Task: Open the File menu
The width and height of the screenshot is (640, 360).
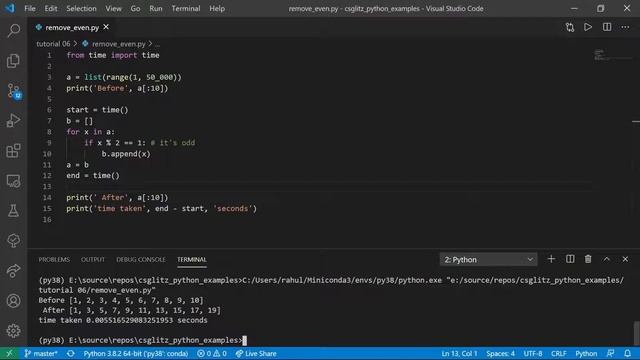Action: [30, 9]
